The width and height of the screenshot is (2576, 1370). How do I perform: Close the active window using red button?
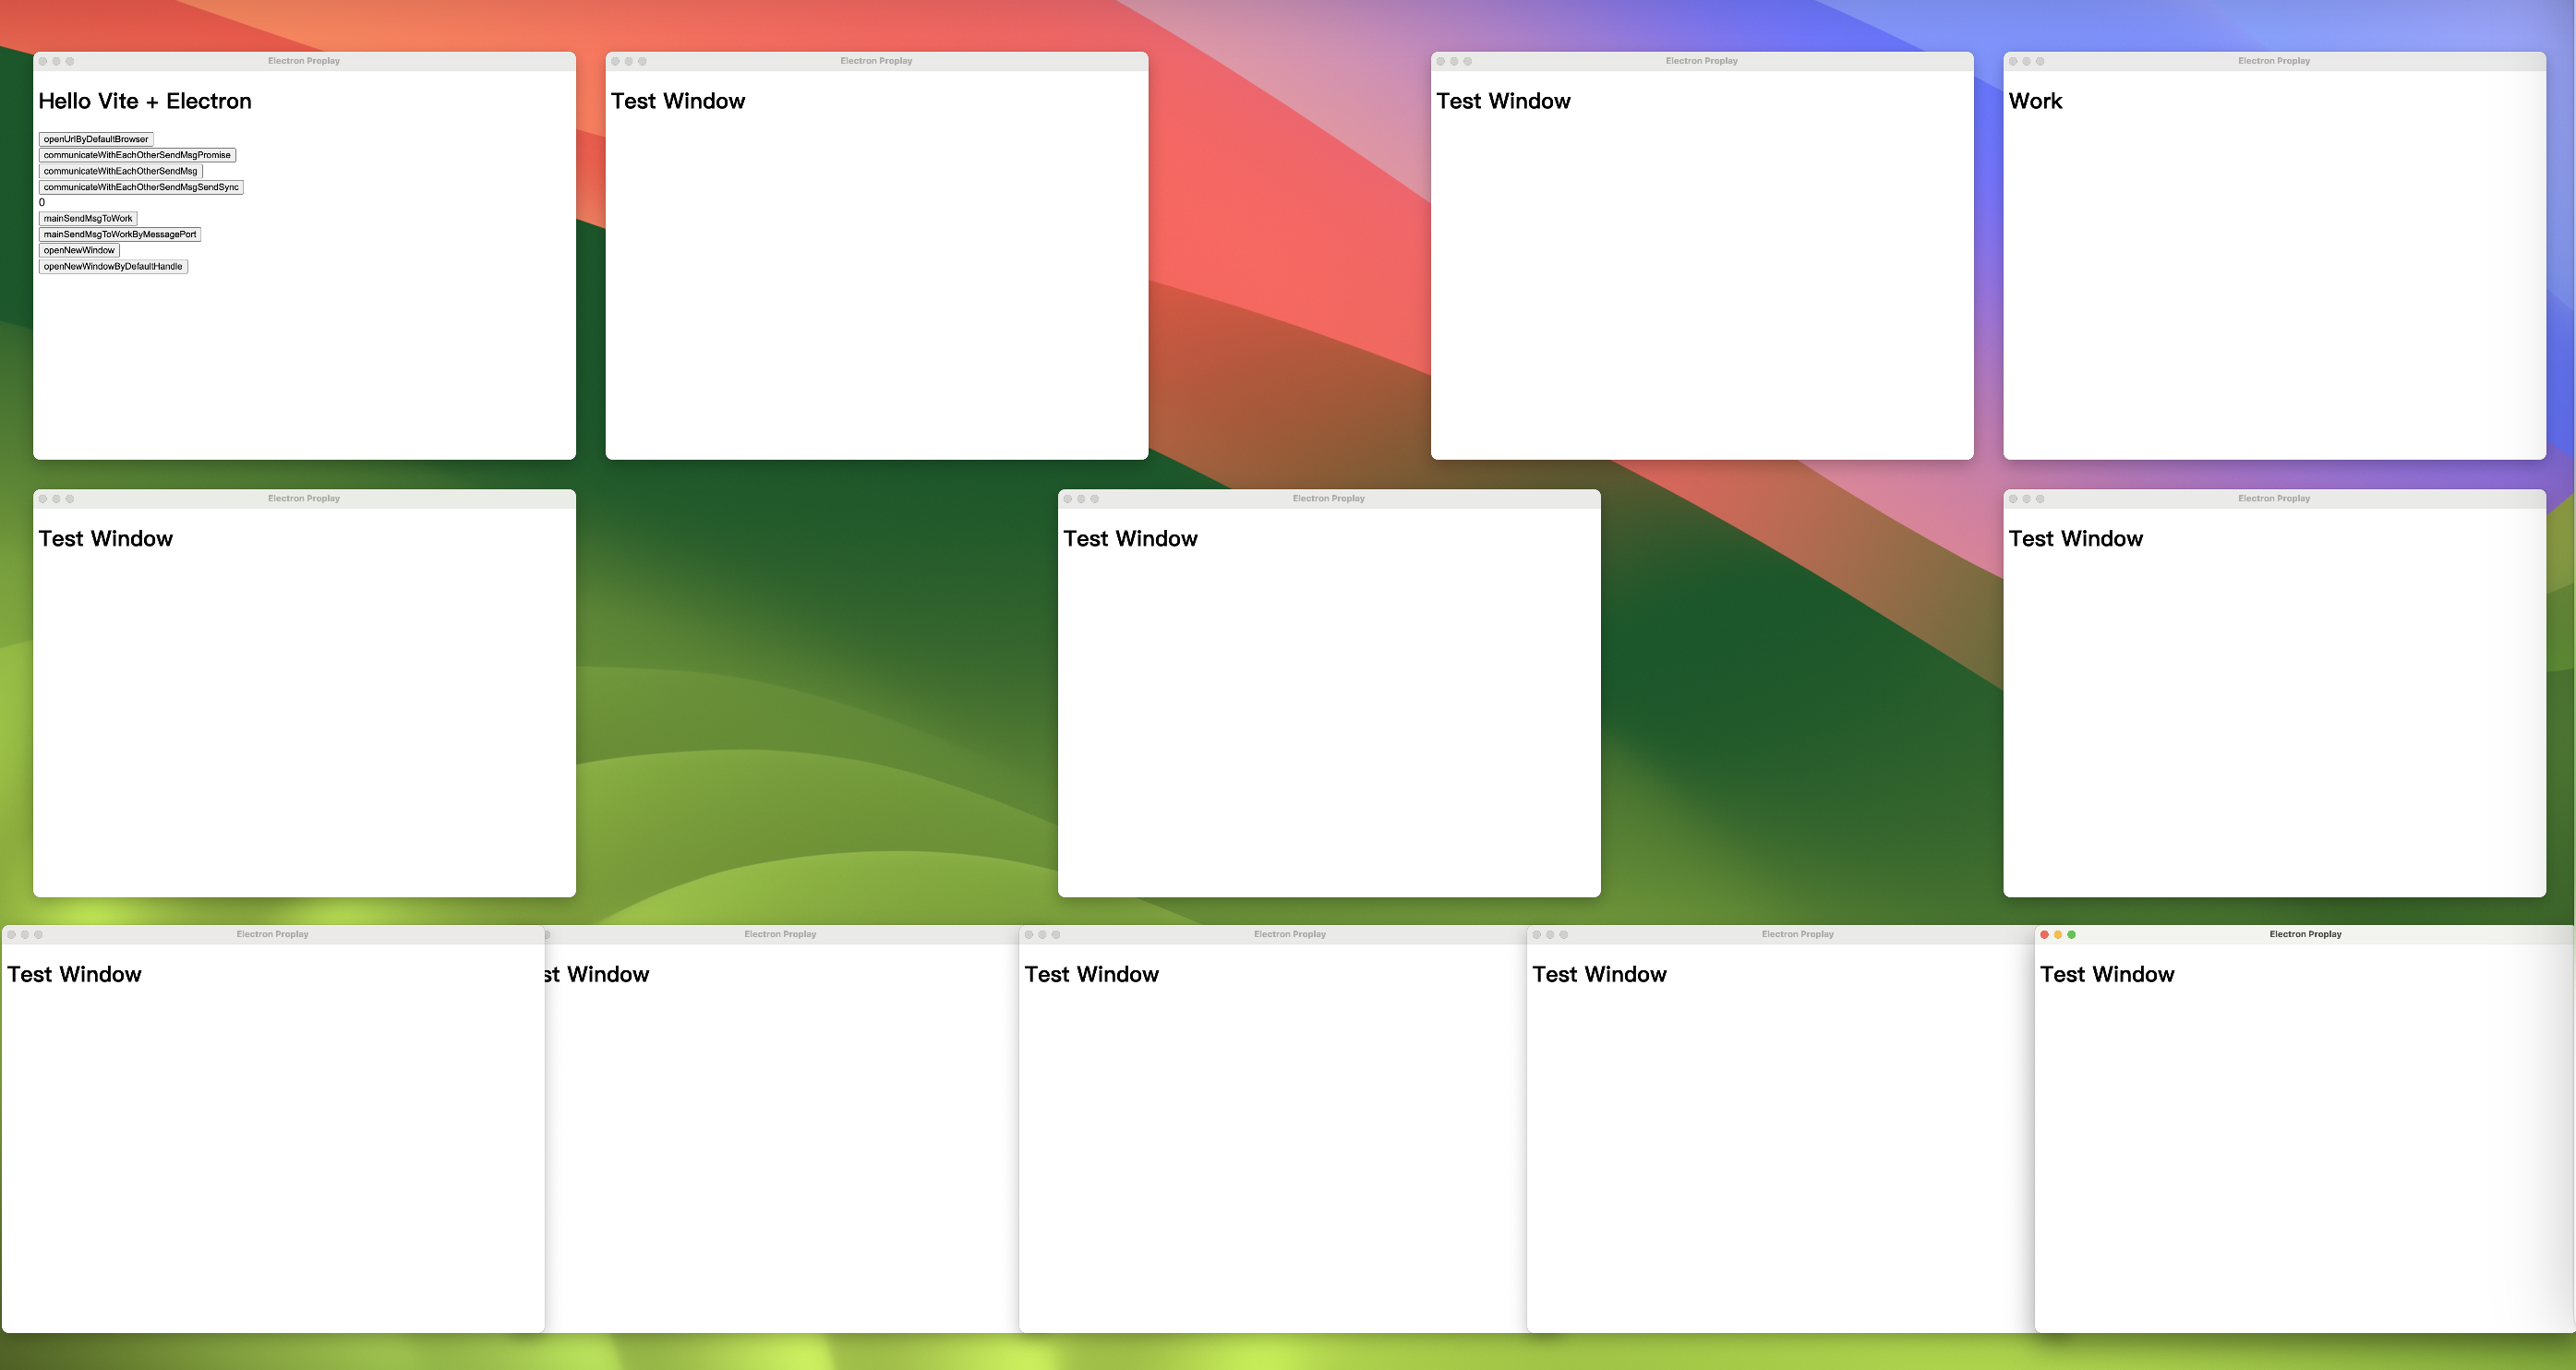(2044, 935)
